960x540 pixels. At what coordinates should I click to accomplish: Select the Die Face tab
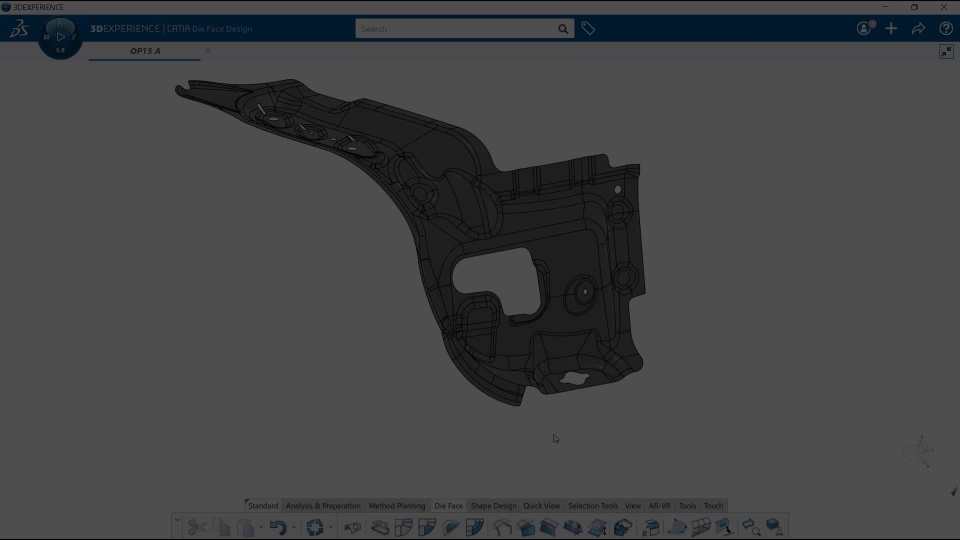point(448,506)
